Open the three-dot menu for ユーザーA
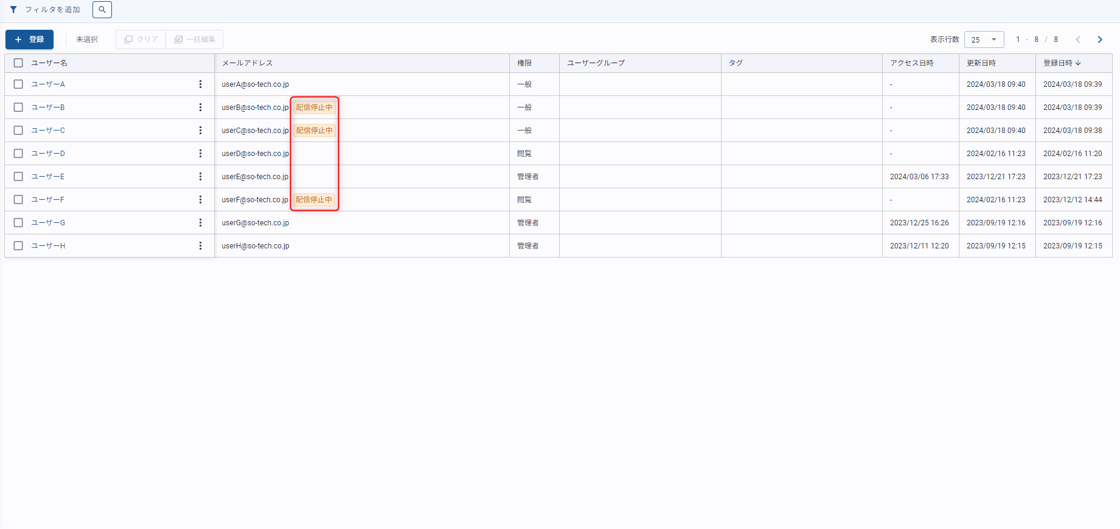The image size is (1120, 529). 201,84
